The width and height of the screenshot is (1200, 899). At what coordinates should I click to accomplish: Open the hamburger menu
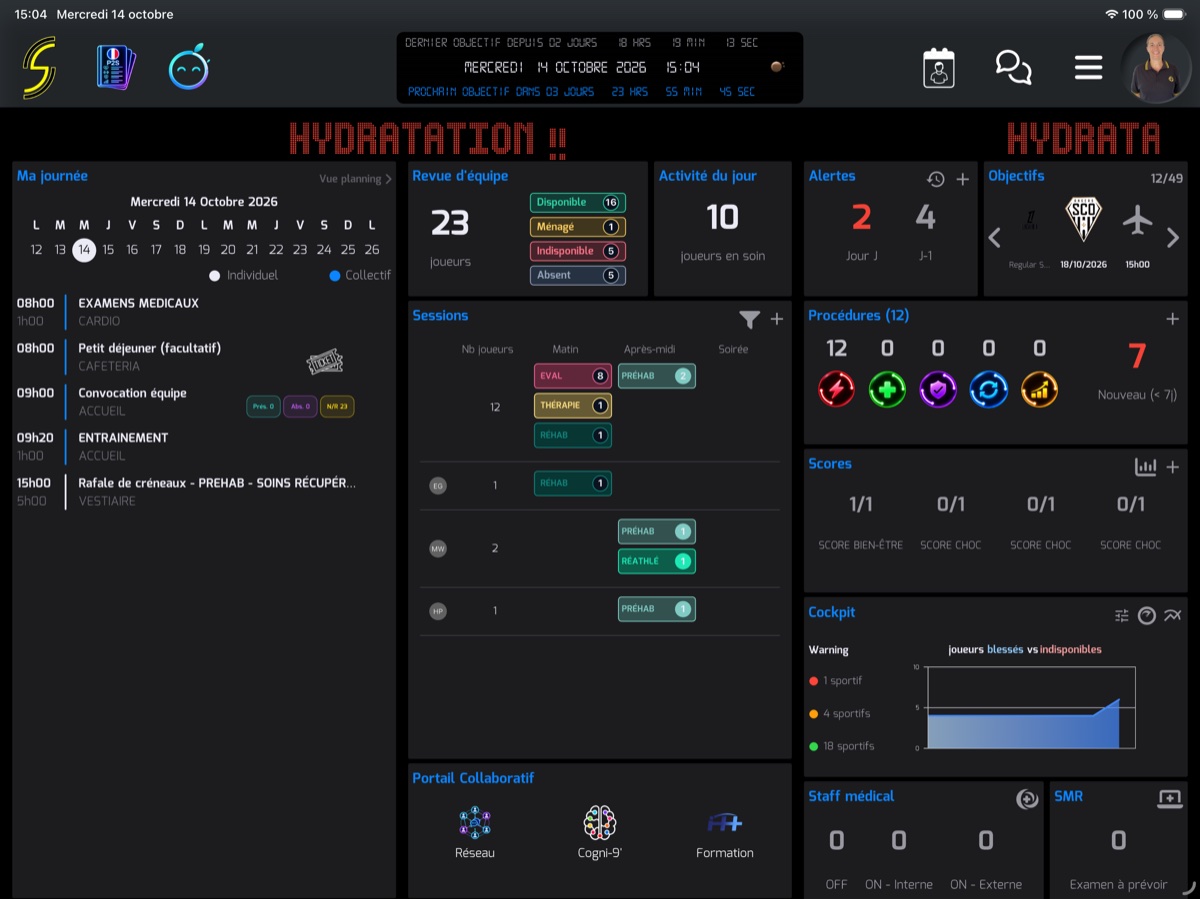point(1088,68)
